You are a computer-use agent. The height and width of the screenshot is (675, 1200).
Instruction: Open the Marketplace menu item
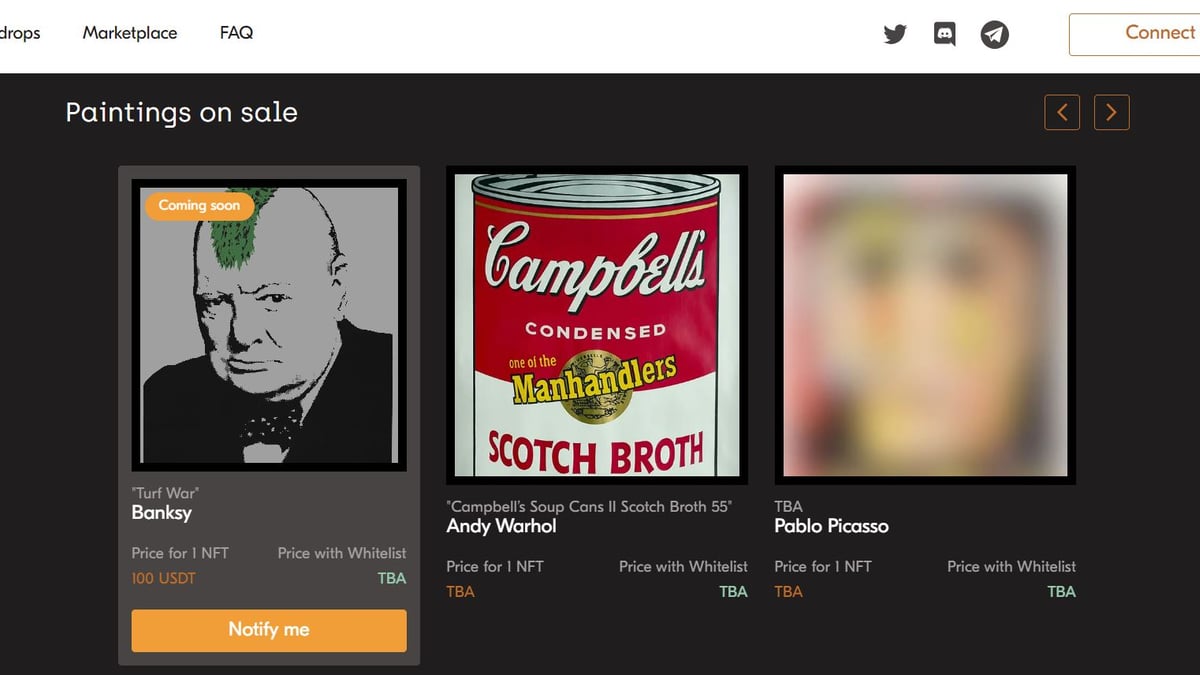click(130, 33)
